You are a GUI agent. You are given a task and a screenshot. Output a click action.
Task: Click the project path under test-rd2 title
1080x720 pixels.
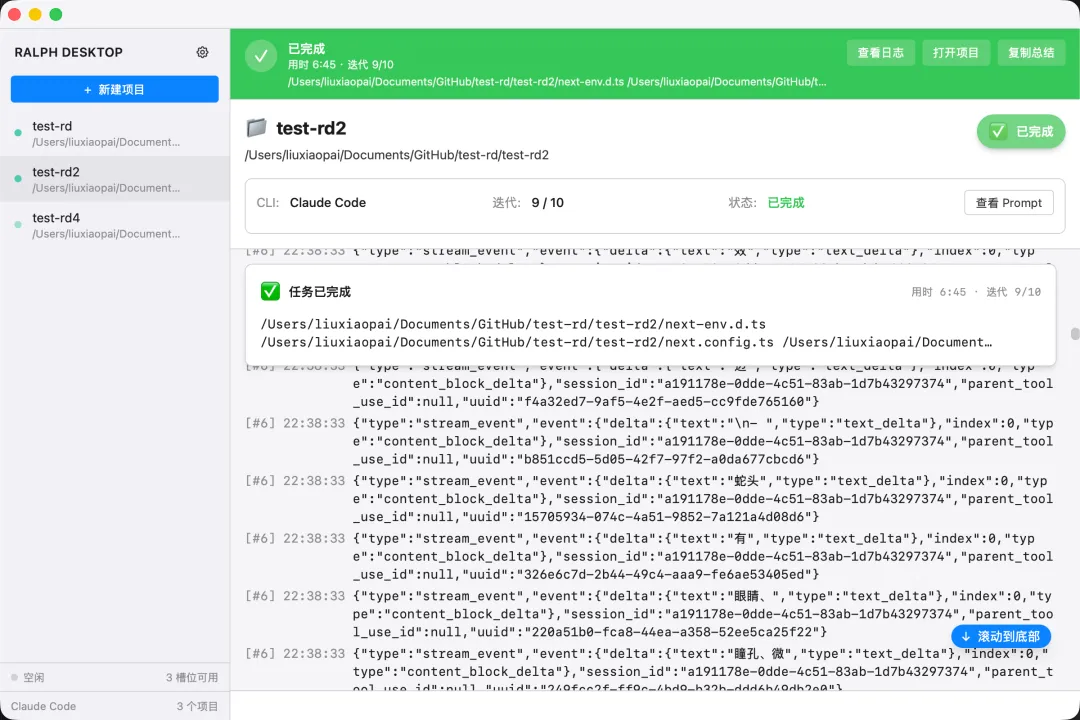(x=396, y=155)
